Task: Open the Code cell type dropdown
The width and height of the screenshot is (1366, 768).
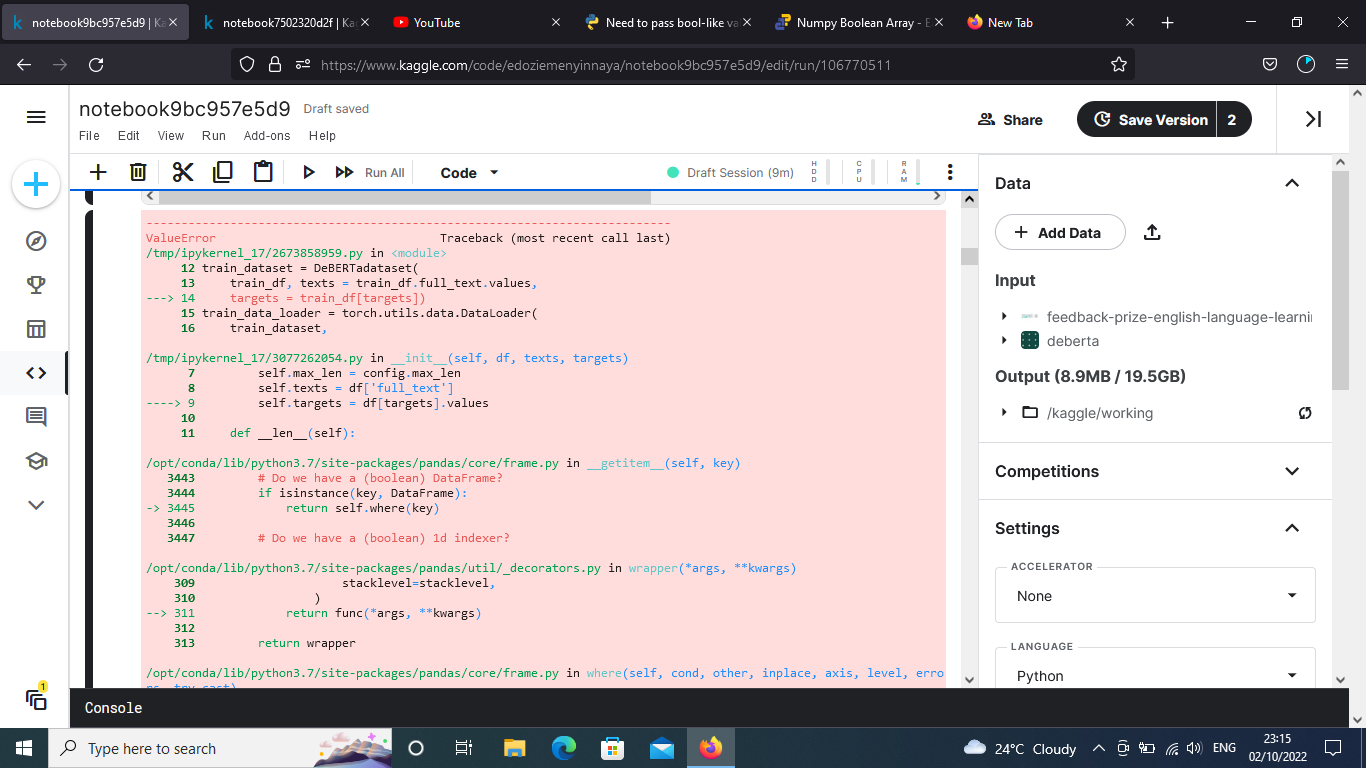Action: (469, 173)
